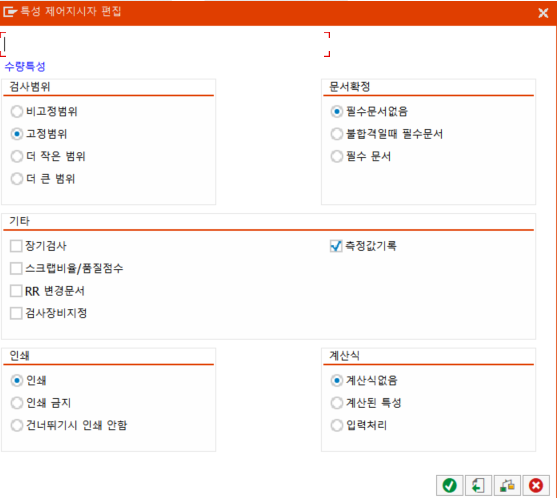Cancel with the red X button
The width and height of the screenshot is (557, 498).
click(536, 485)
